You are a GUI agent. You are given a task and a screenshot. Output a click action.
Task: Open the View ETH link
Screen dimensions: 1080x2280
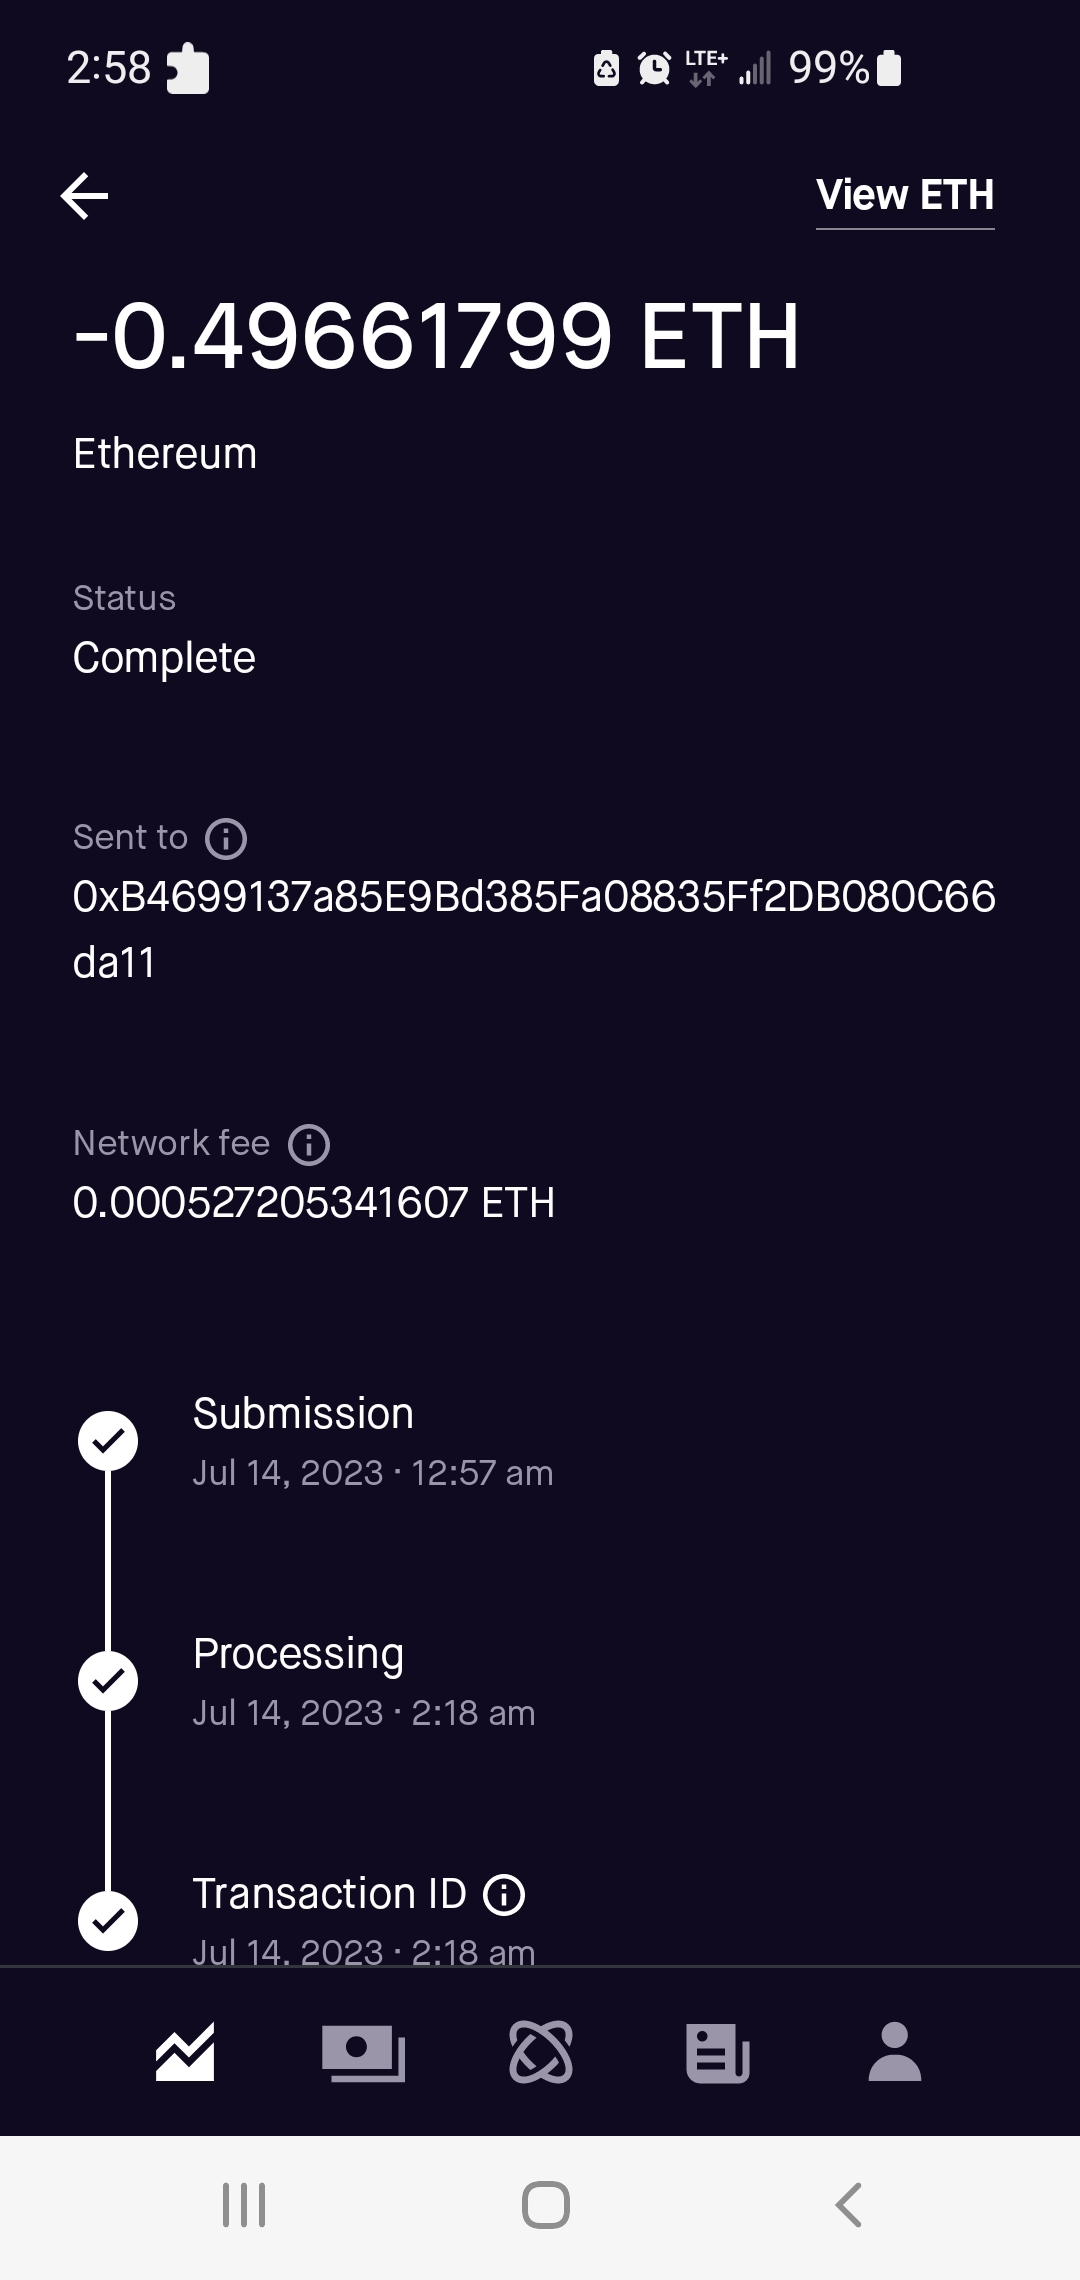point(905,195)
